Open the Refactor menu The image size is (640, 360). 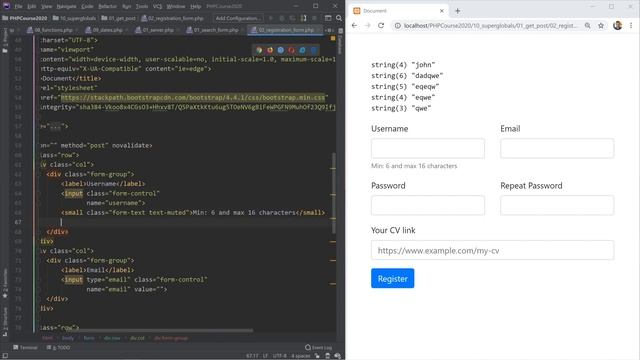coord(108,6)
